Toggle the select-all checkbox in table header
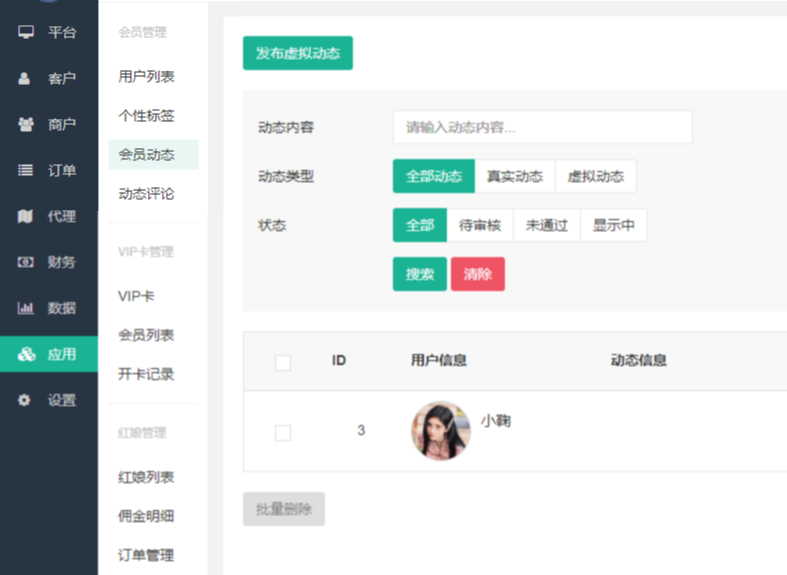 click(283, 362)
